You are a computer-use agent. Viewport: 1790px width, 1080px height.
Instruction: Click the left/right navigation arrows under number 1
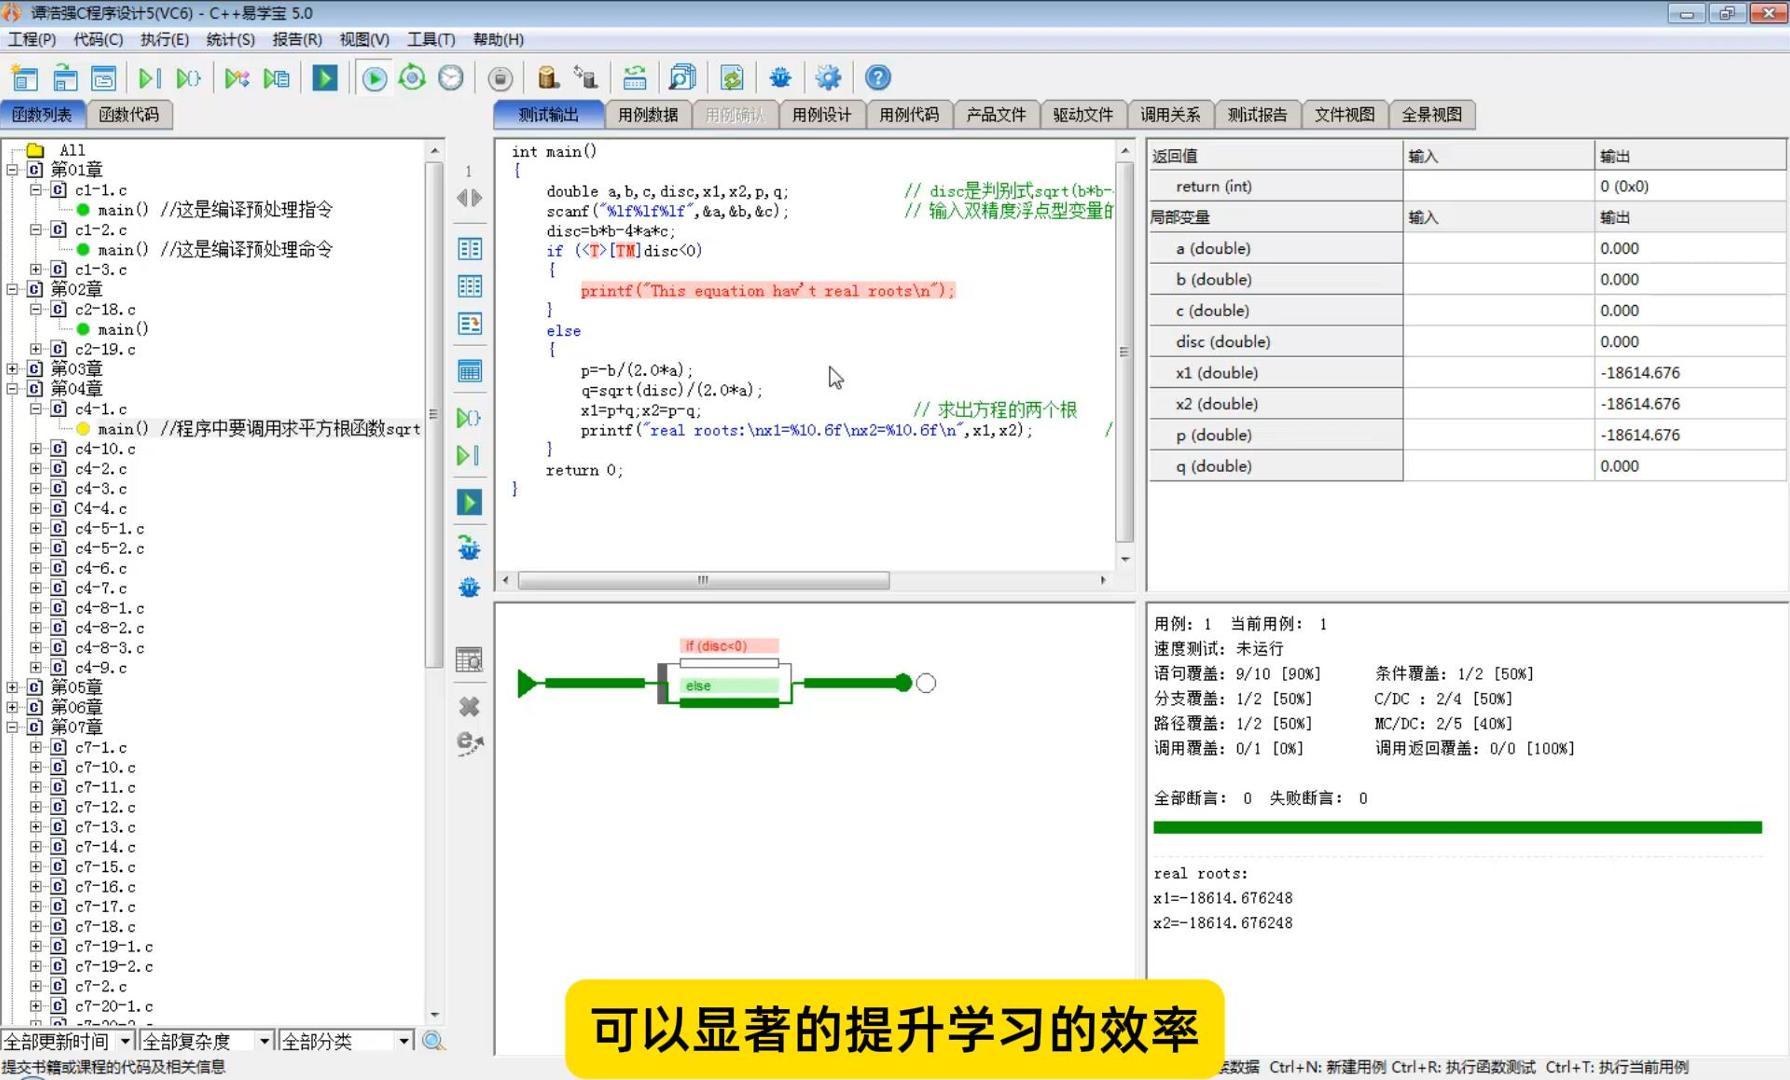[469, 198]
